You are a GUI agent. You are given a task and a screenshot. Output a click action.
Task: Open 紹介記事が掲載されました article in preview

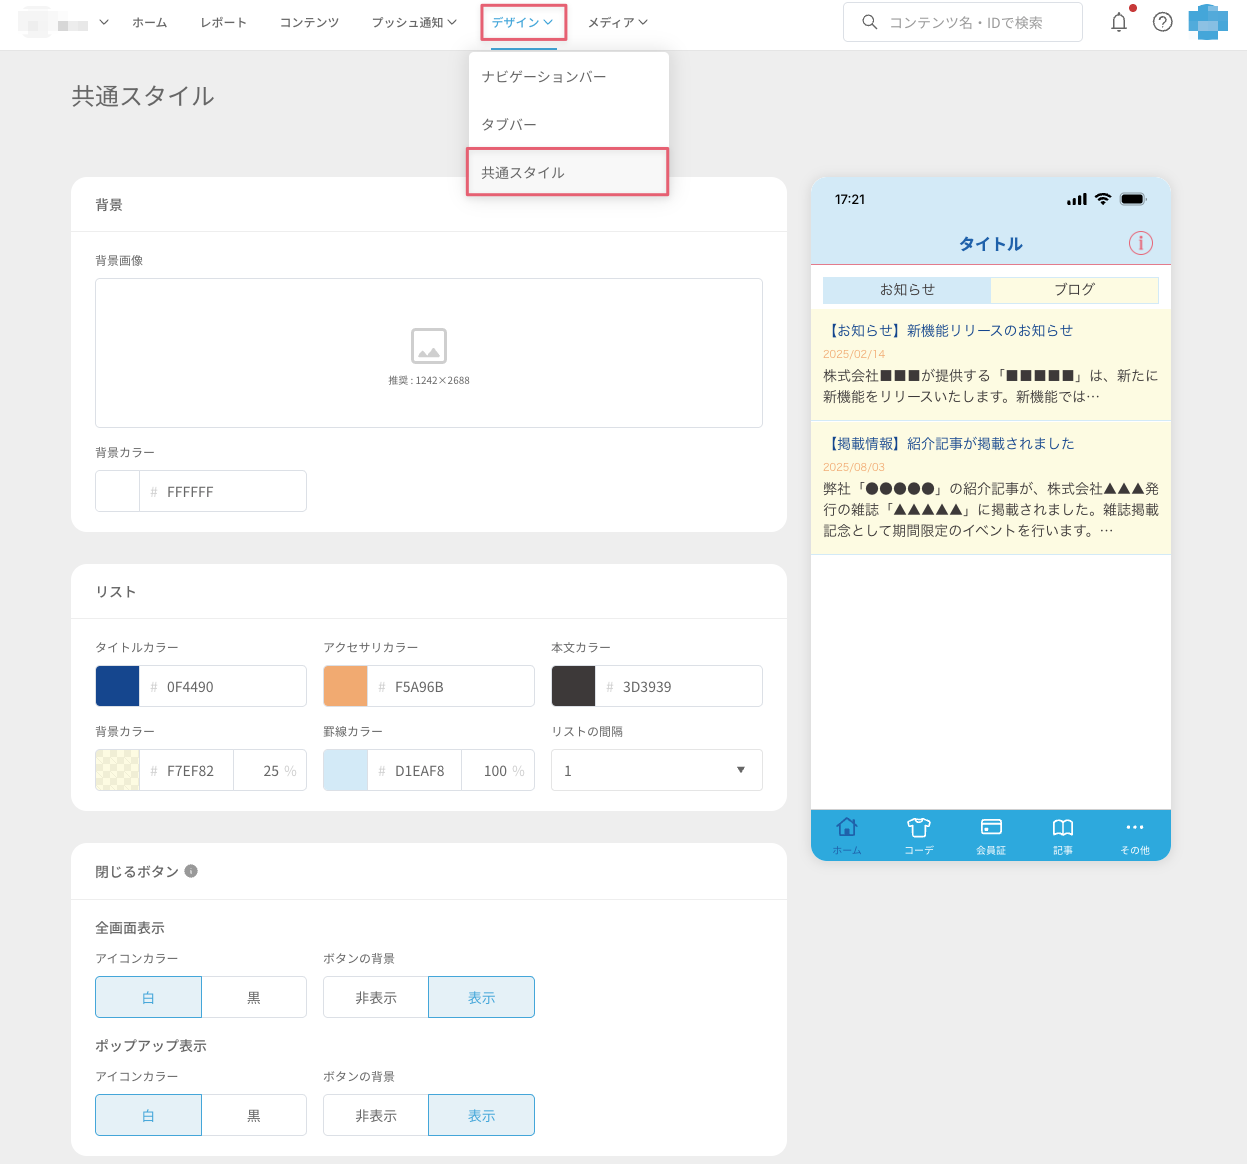coord(991,487)
